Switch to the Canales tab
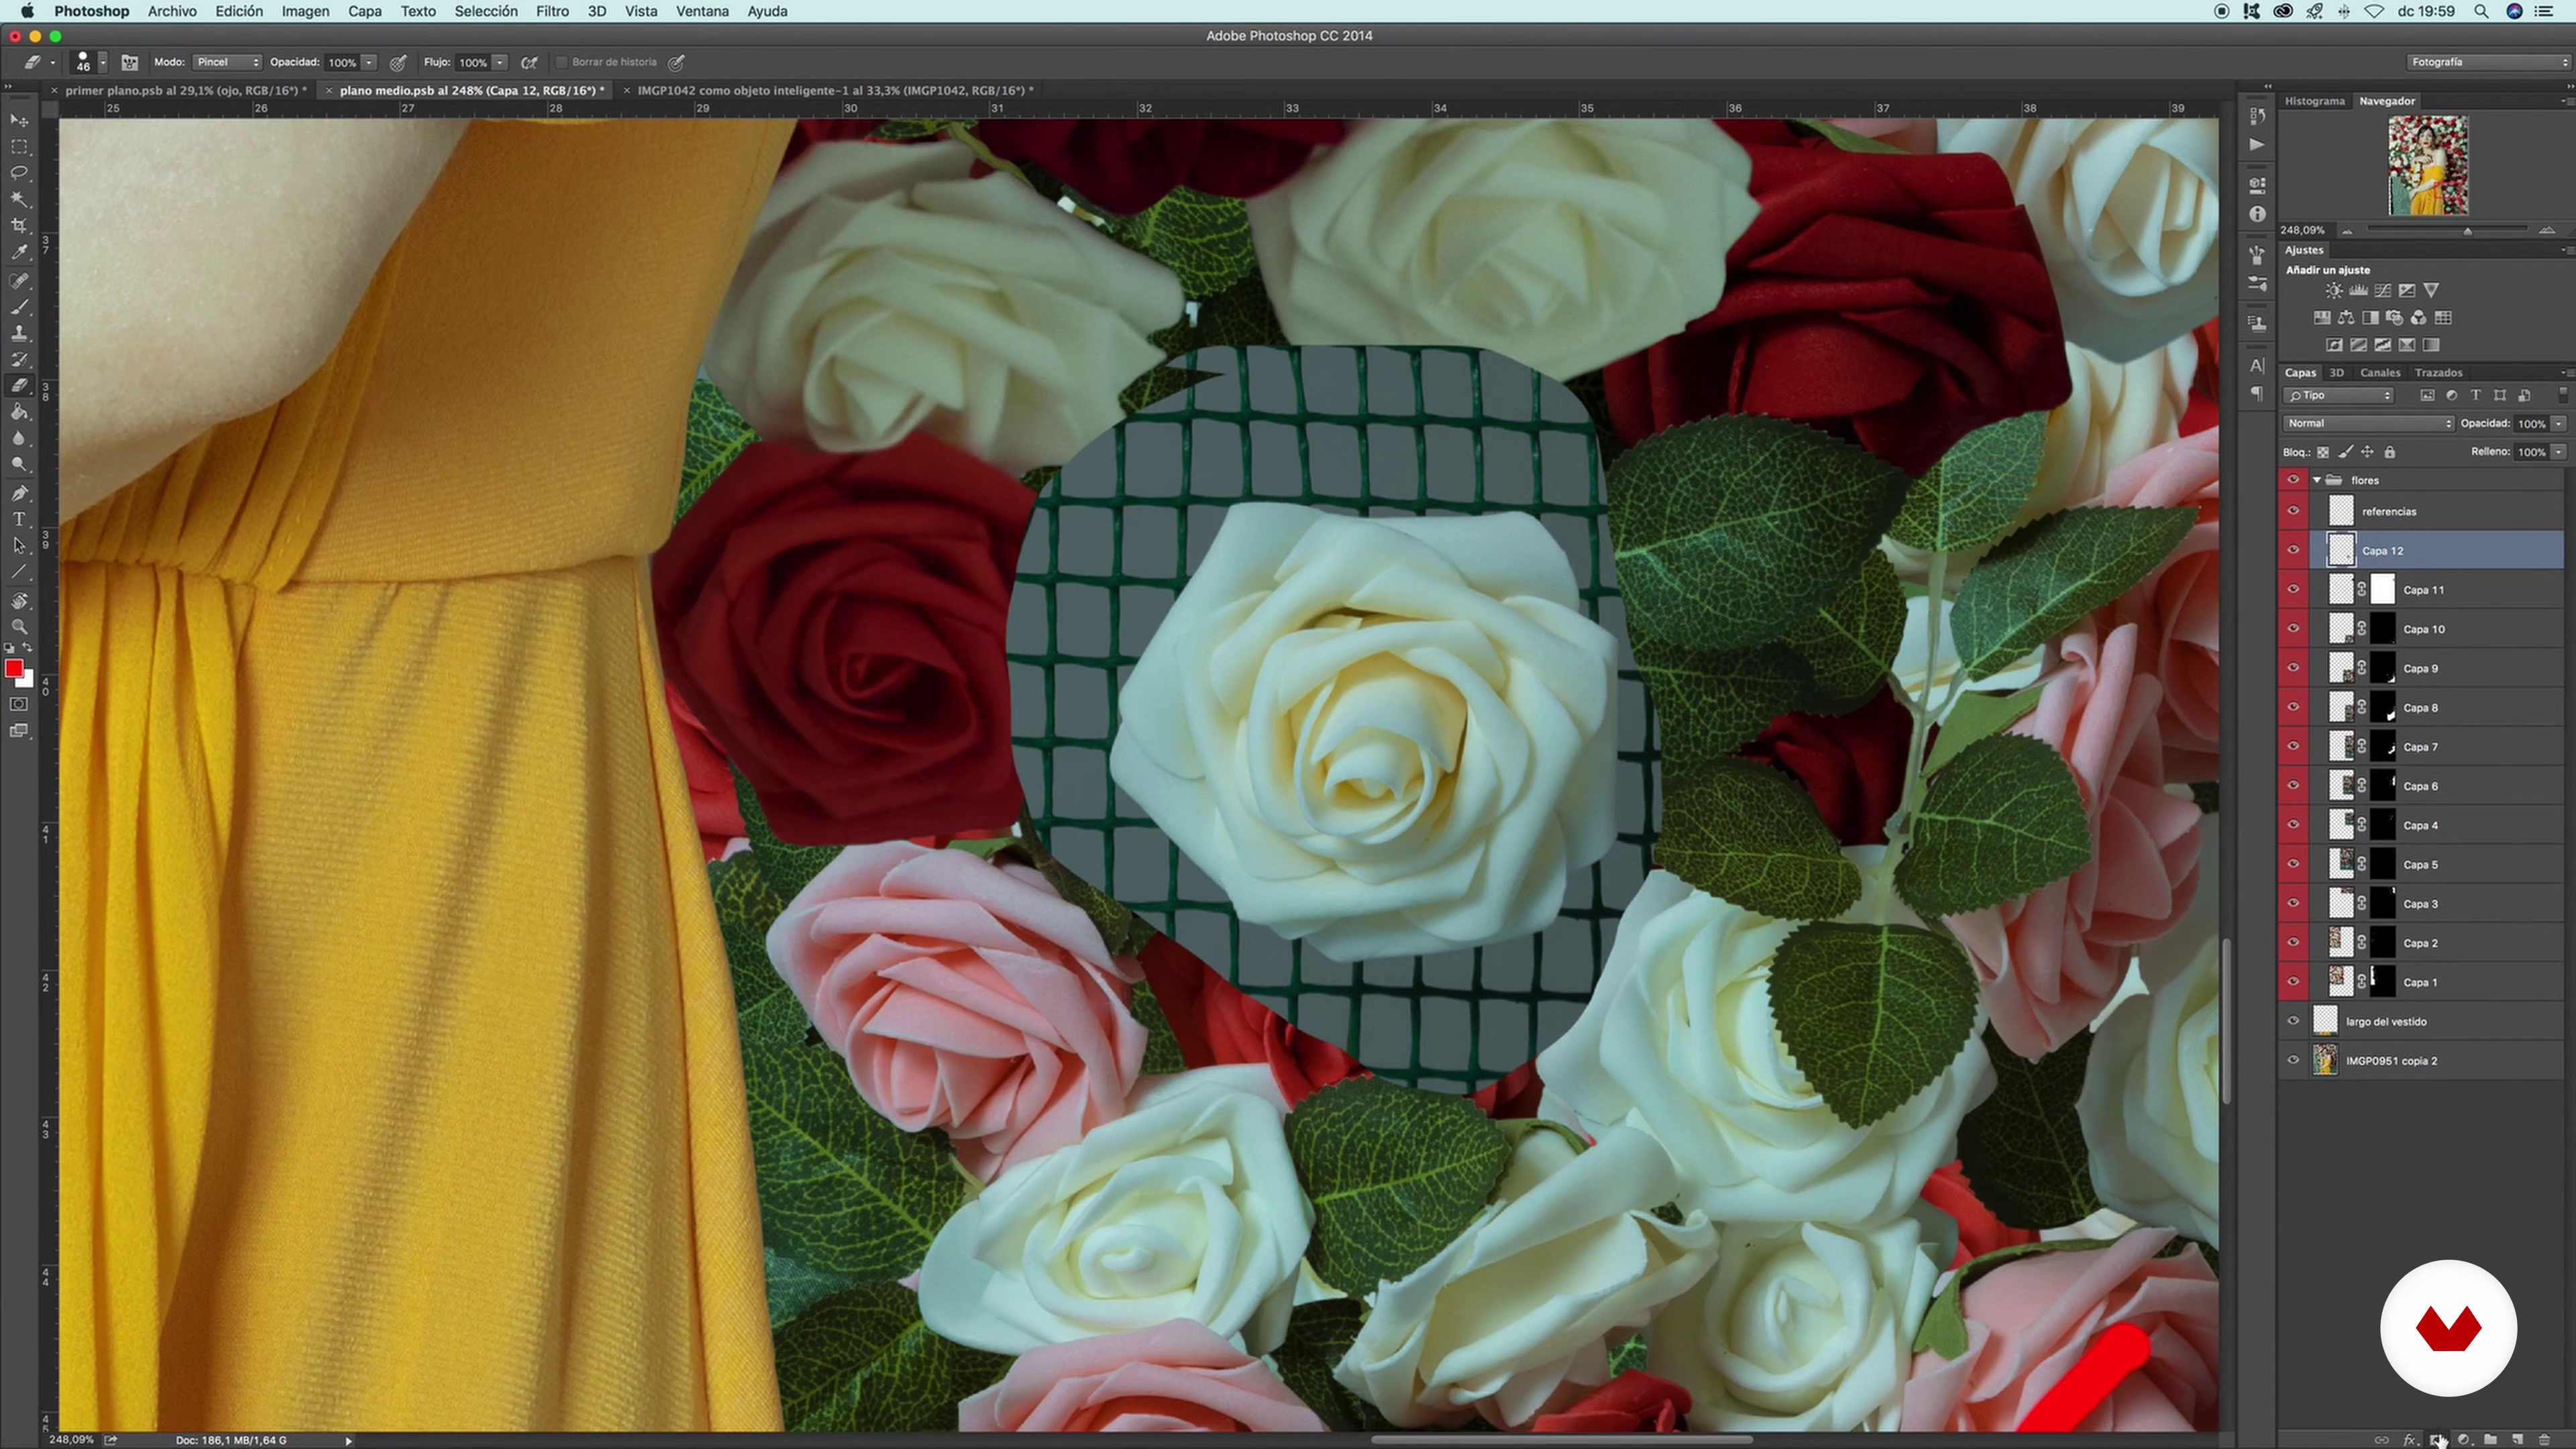 coord(2379,373)
